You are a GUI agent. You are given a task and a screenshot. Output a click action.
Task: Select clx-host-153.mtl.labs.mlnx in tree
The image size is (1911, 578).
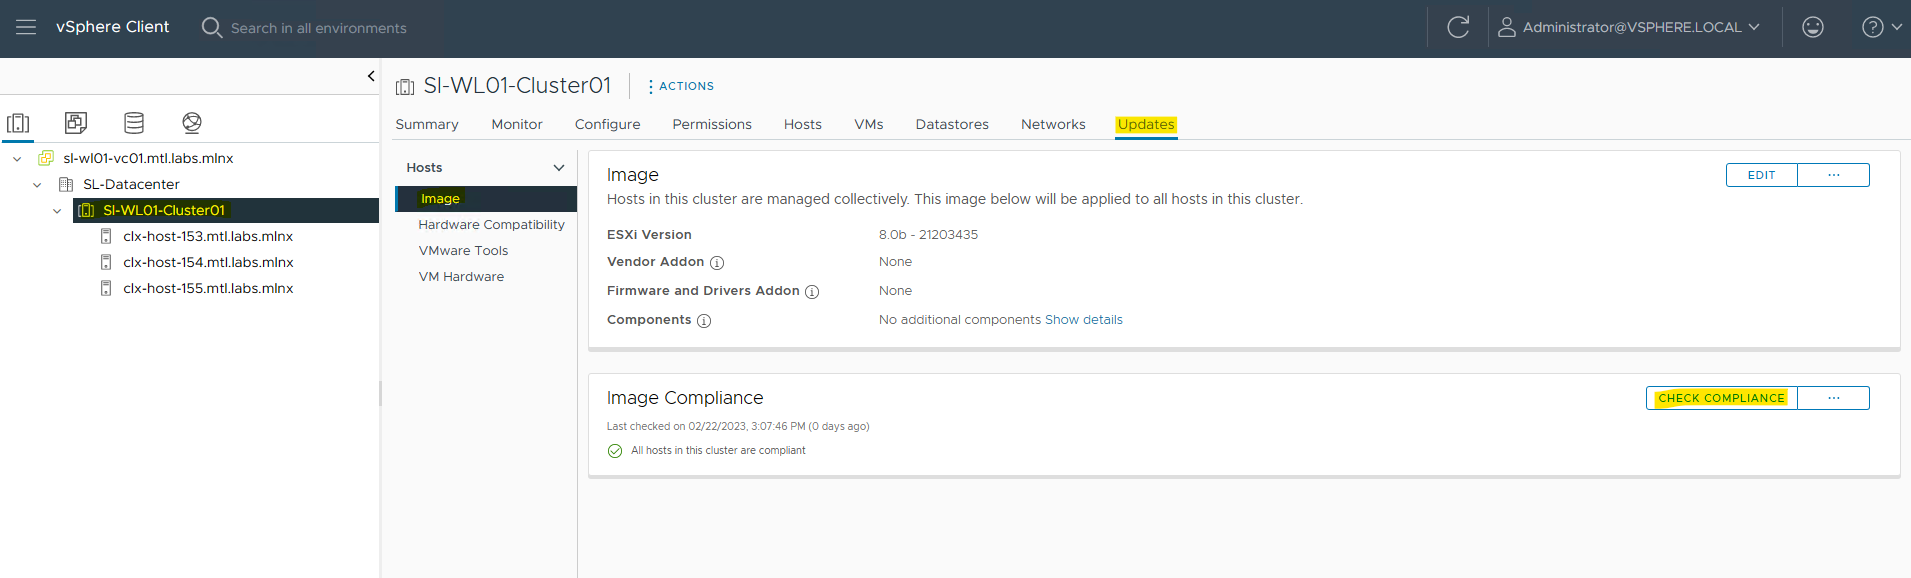point(208,236)
